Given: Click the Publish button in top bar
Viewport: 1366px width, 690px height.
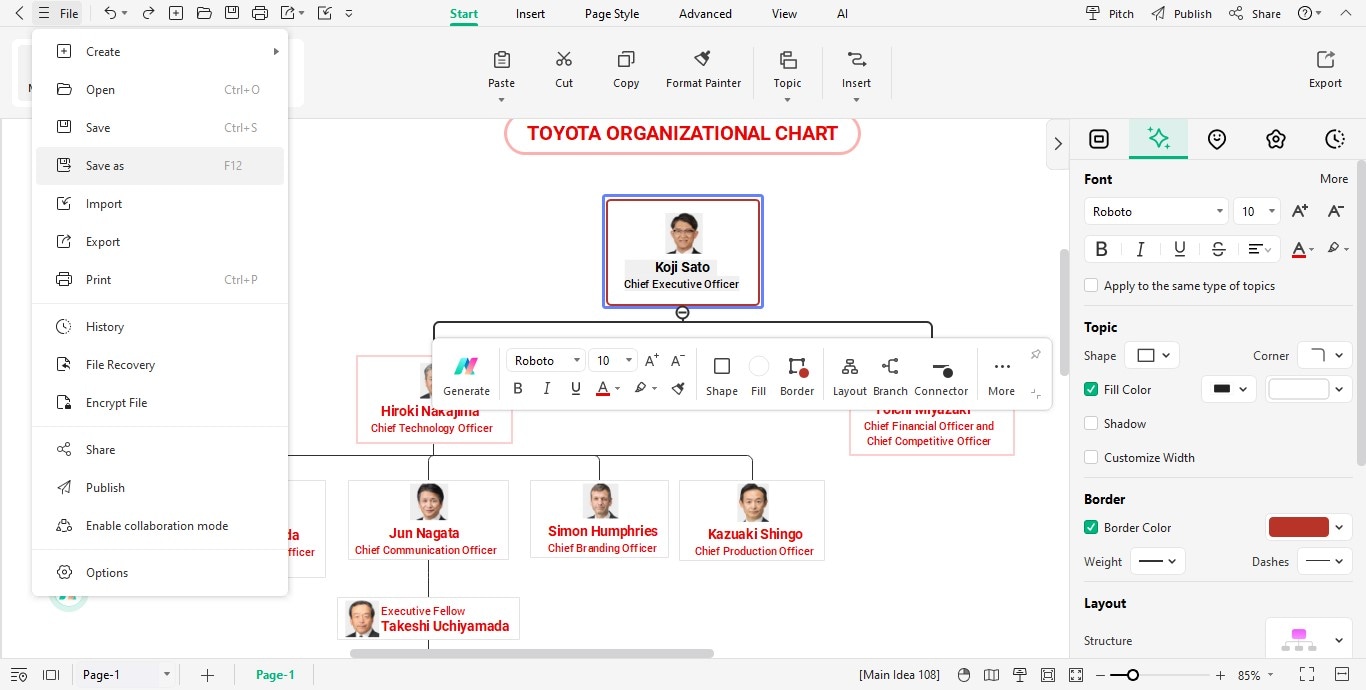Looking at the screenshot, I should [x=1181, y=14].
